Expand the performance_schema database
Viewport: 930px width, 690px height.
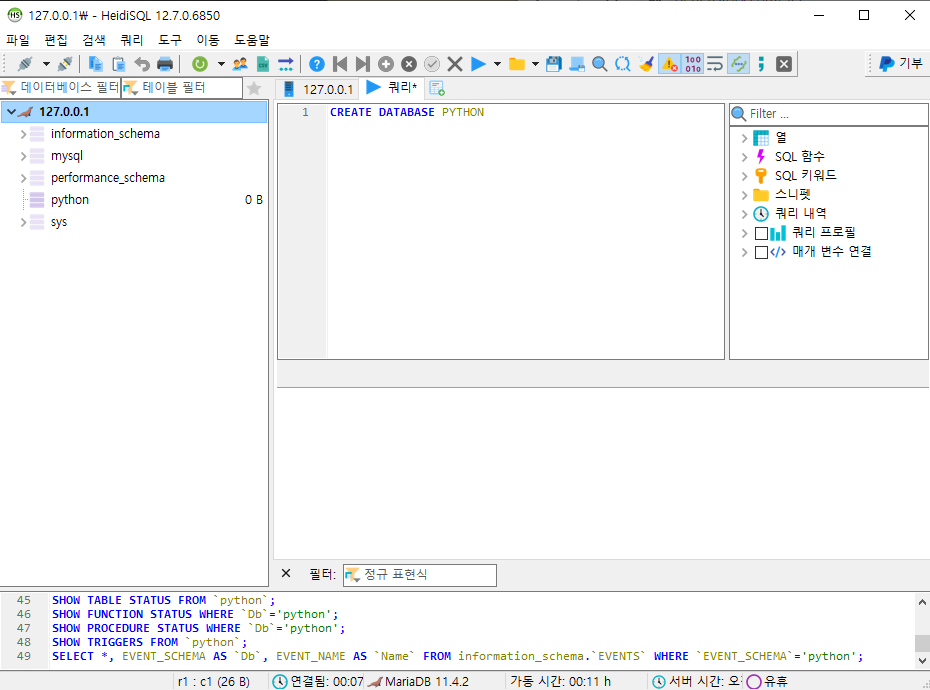point(24,178)
